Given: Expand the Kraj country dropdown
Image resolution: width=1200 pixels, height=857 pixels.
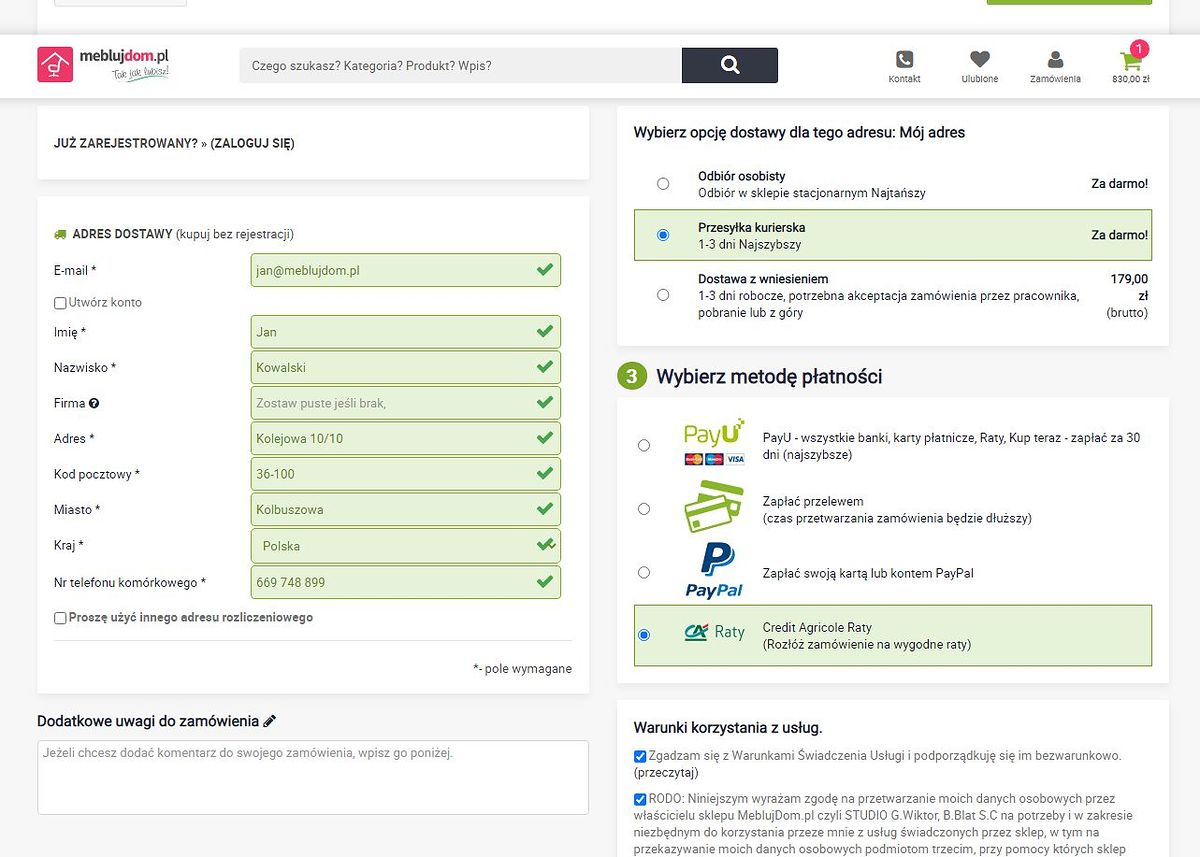Looking at the screenshot, I should coord(406,546).
